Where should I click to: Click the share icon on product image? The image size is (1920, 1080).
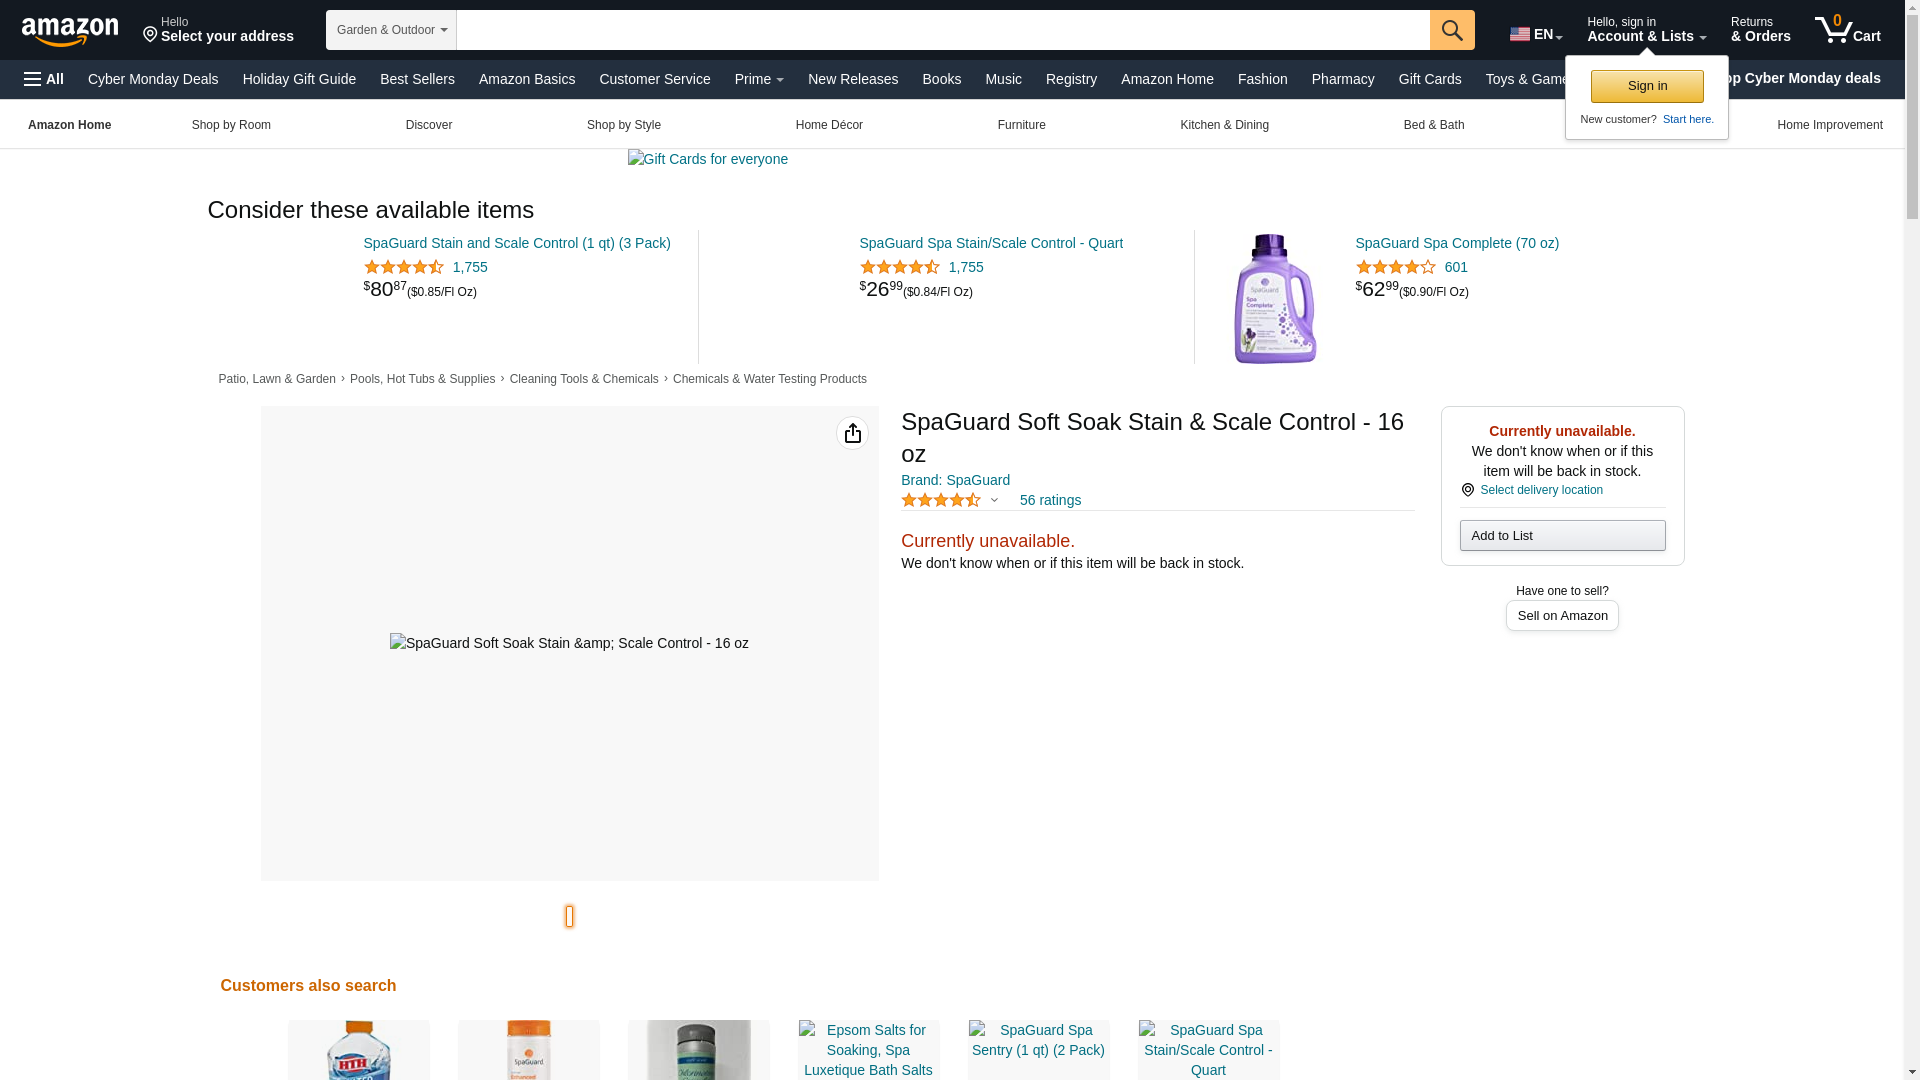[x=852, y=433]
